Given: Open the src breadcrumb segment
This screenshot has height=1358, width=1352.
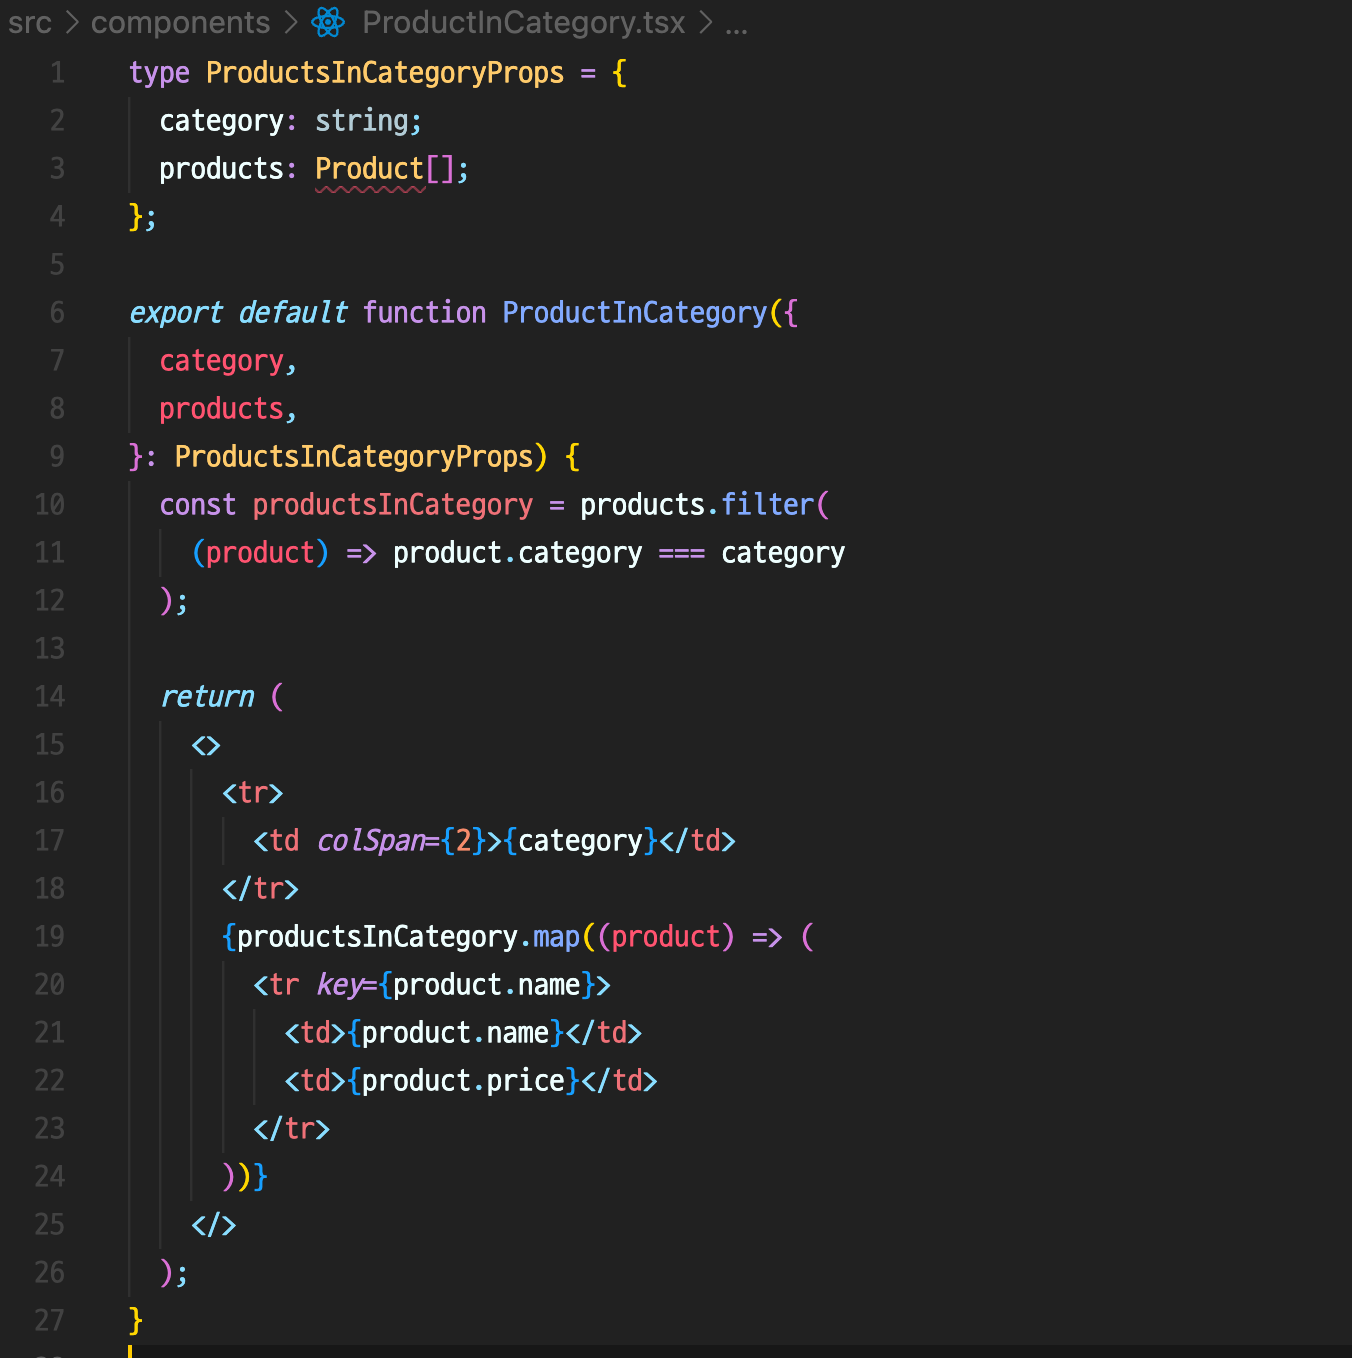Looking at the screenshot, I should tap(30, 22).
